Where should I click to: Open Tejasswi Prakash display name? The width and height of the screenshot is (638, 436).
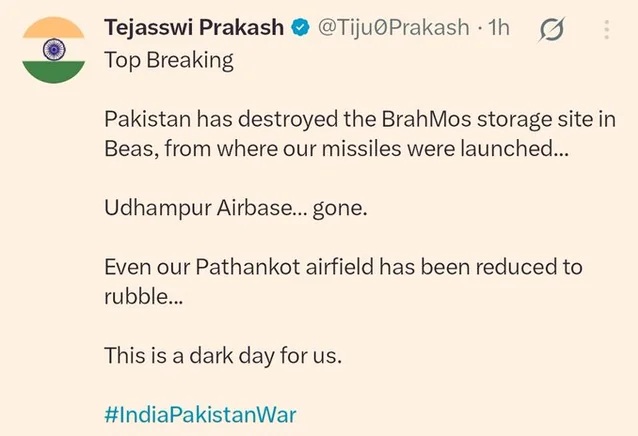(194, 28)
